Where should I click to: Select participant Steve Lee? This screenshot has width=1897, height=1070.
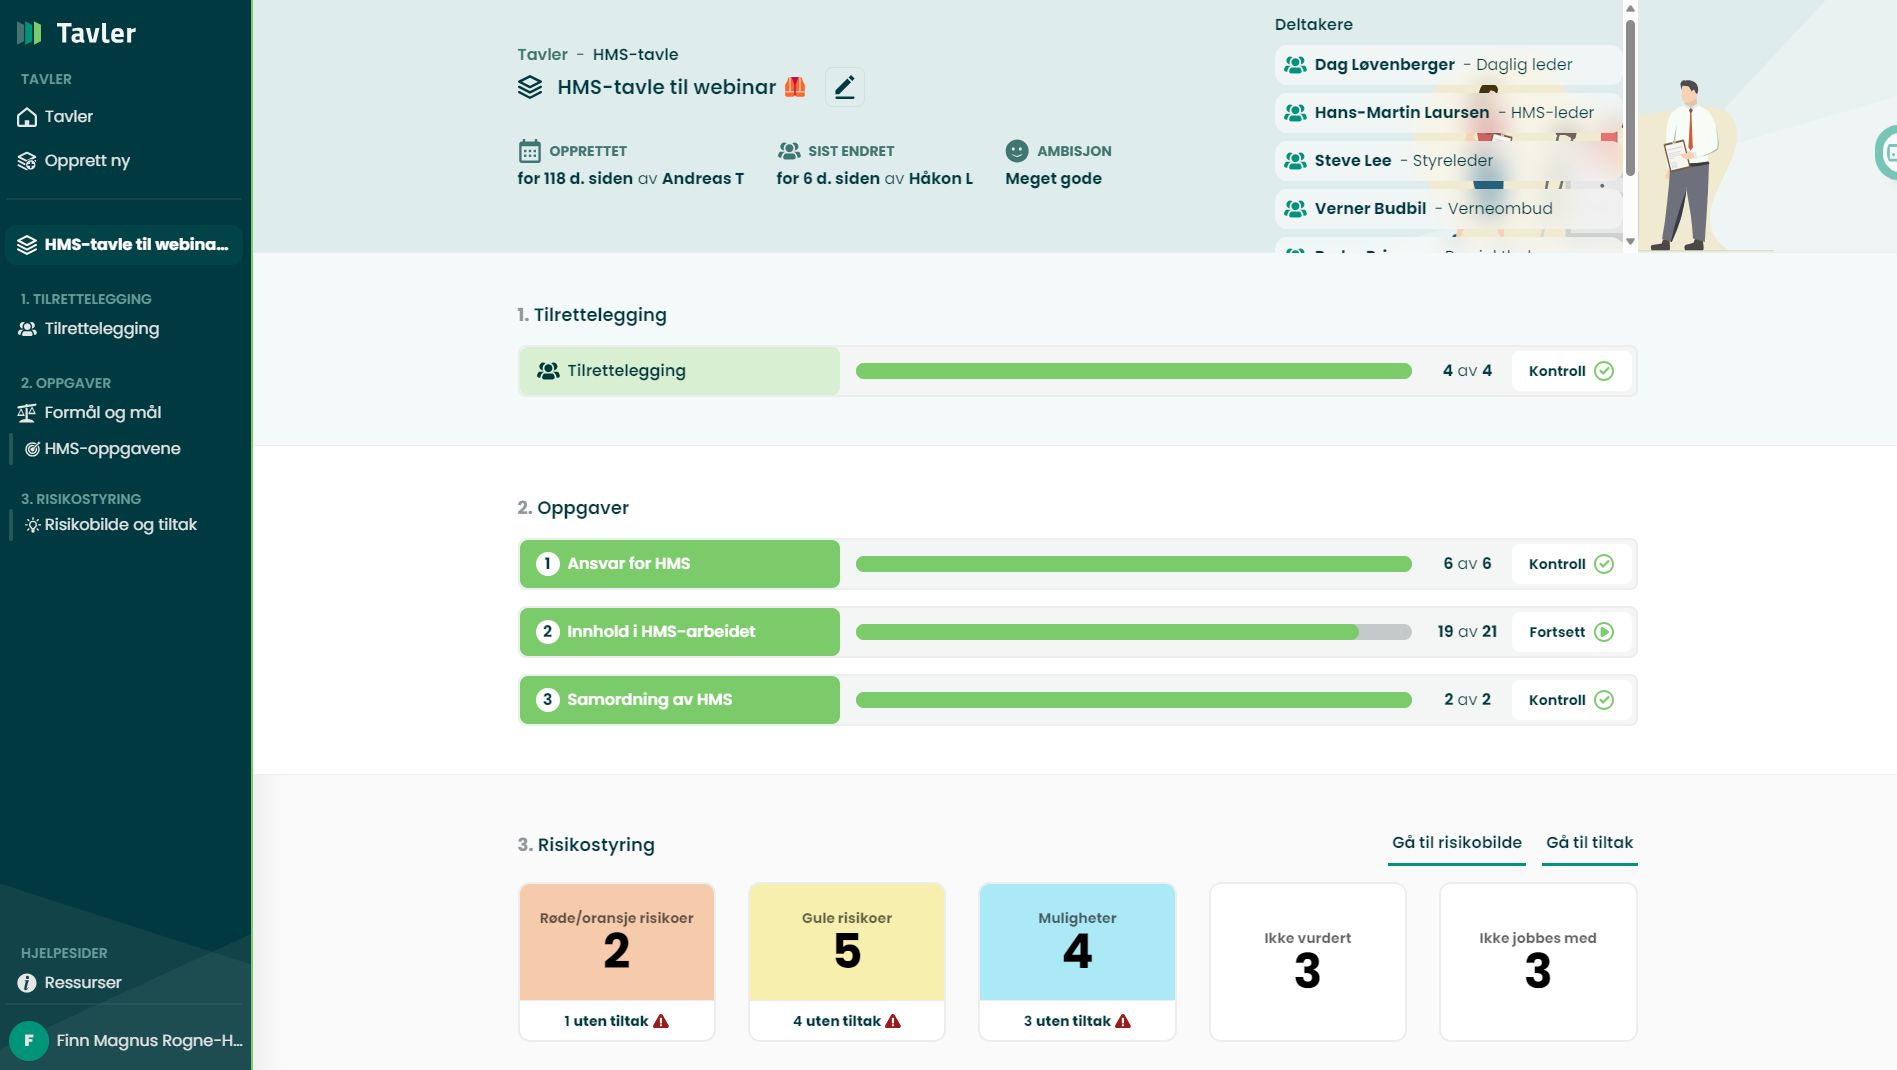tap(1447, 161)
